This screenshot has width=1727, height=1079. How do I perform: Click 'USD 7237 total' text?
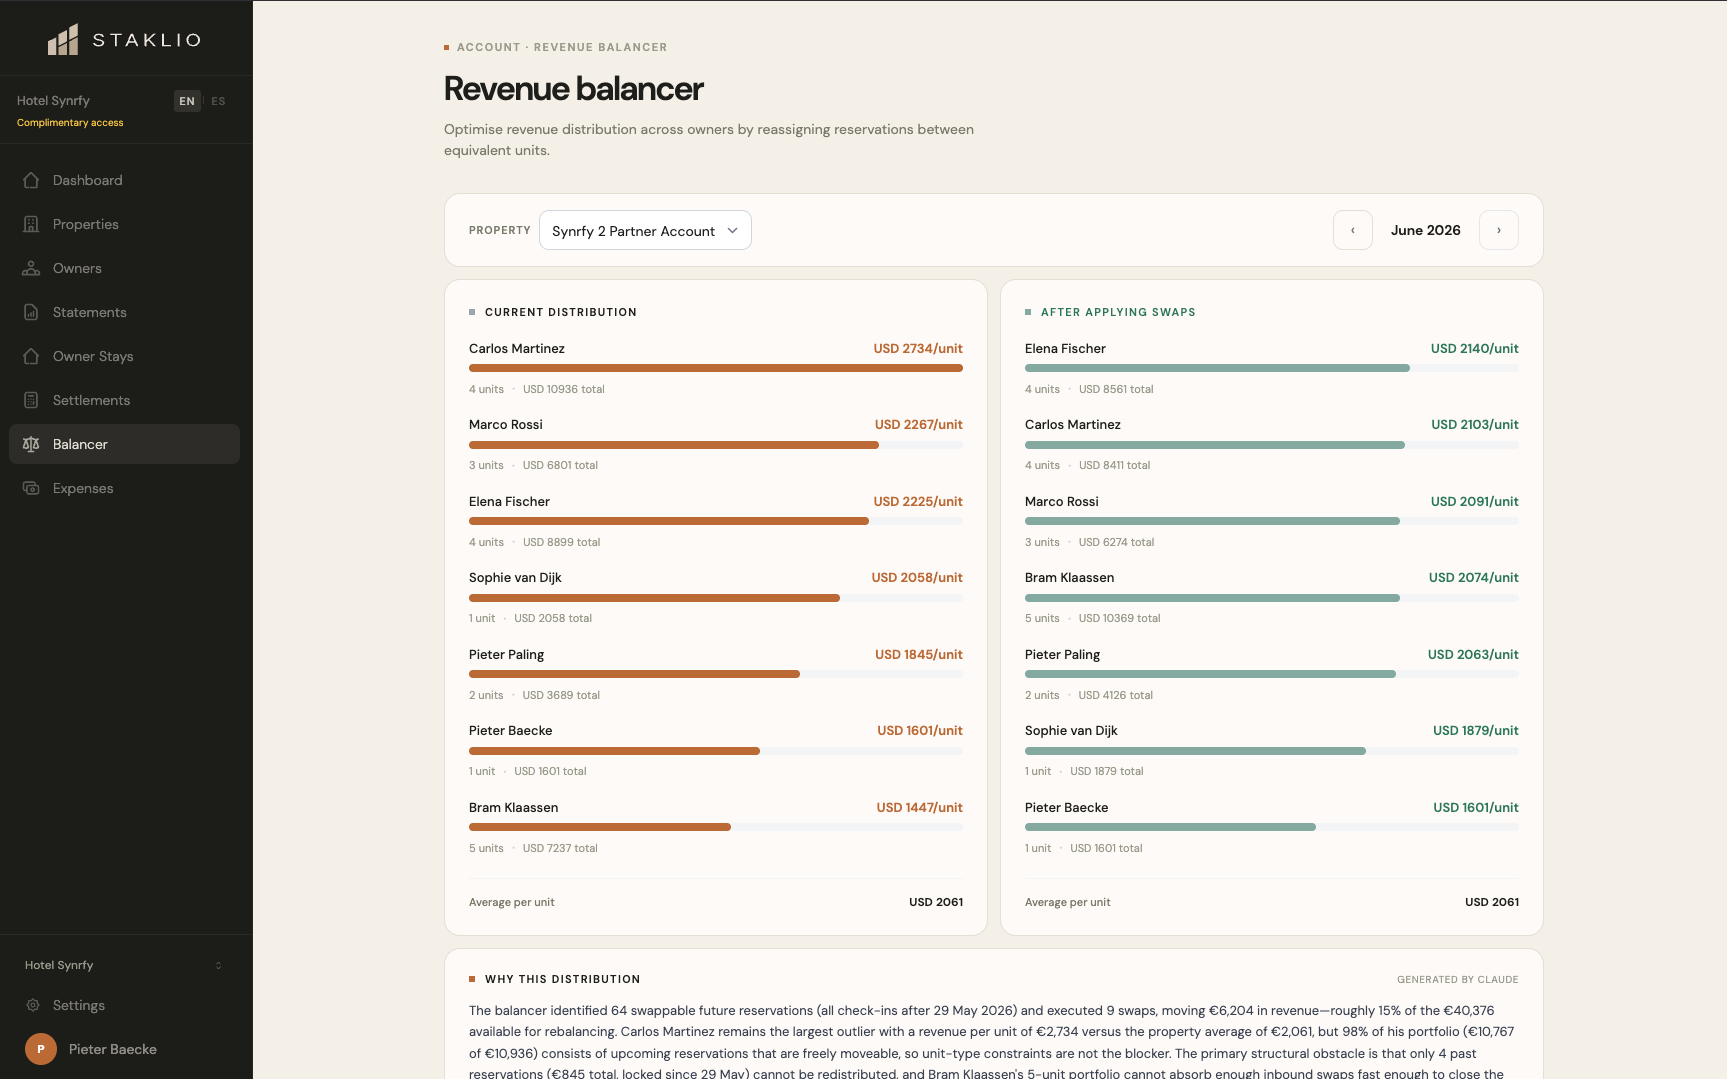pos(560,848)
